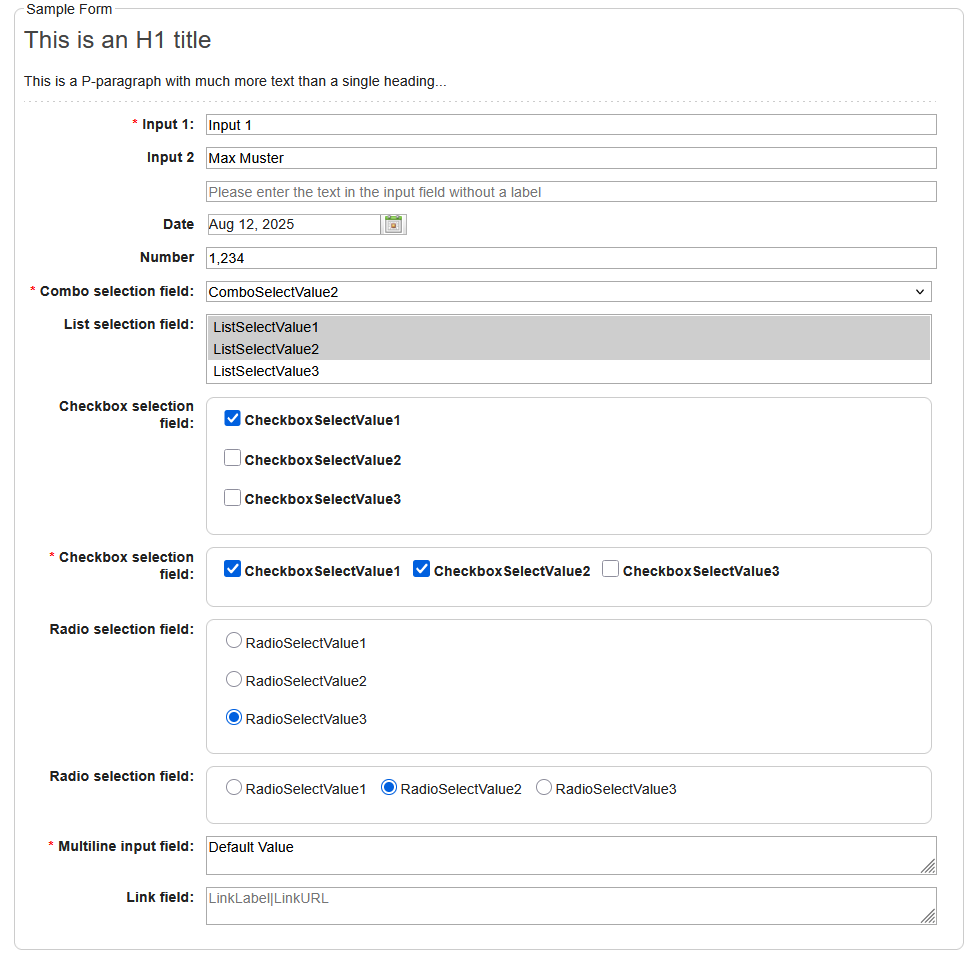Check CheckboxSelectValue2 in the vertically stacked group

pyautogui.click(x=233, y=459)
